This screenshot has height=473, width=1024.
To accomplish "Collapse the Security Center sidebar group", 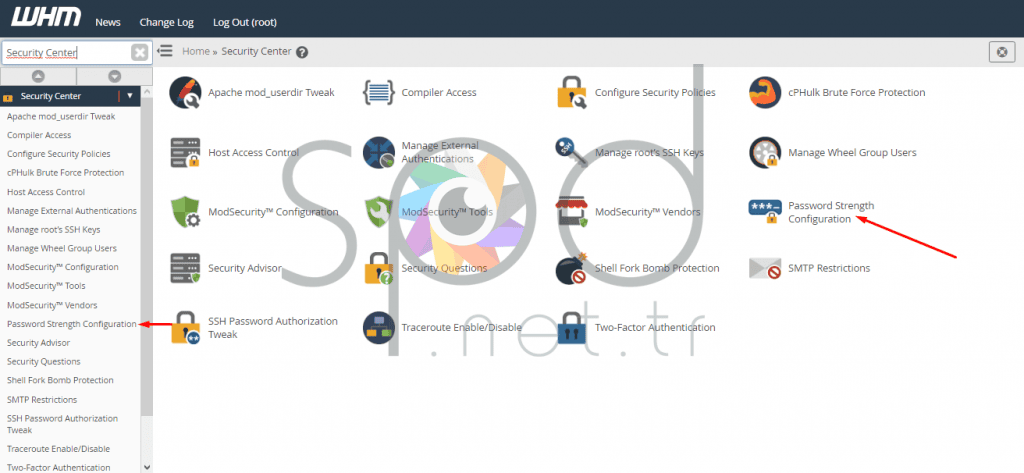I will (x=129, y=96).
